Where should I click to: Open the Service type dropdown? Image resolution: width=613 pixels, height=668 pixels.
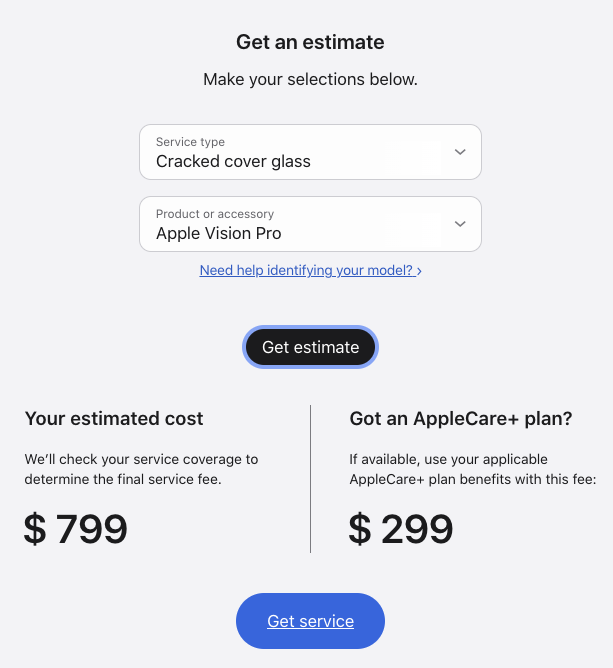coord(310,152)
